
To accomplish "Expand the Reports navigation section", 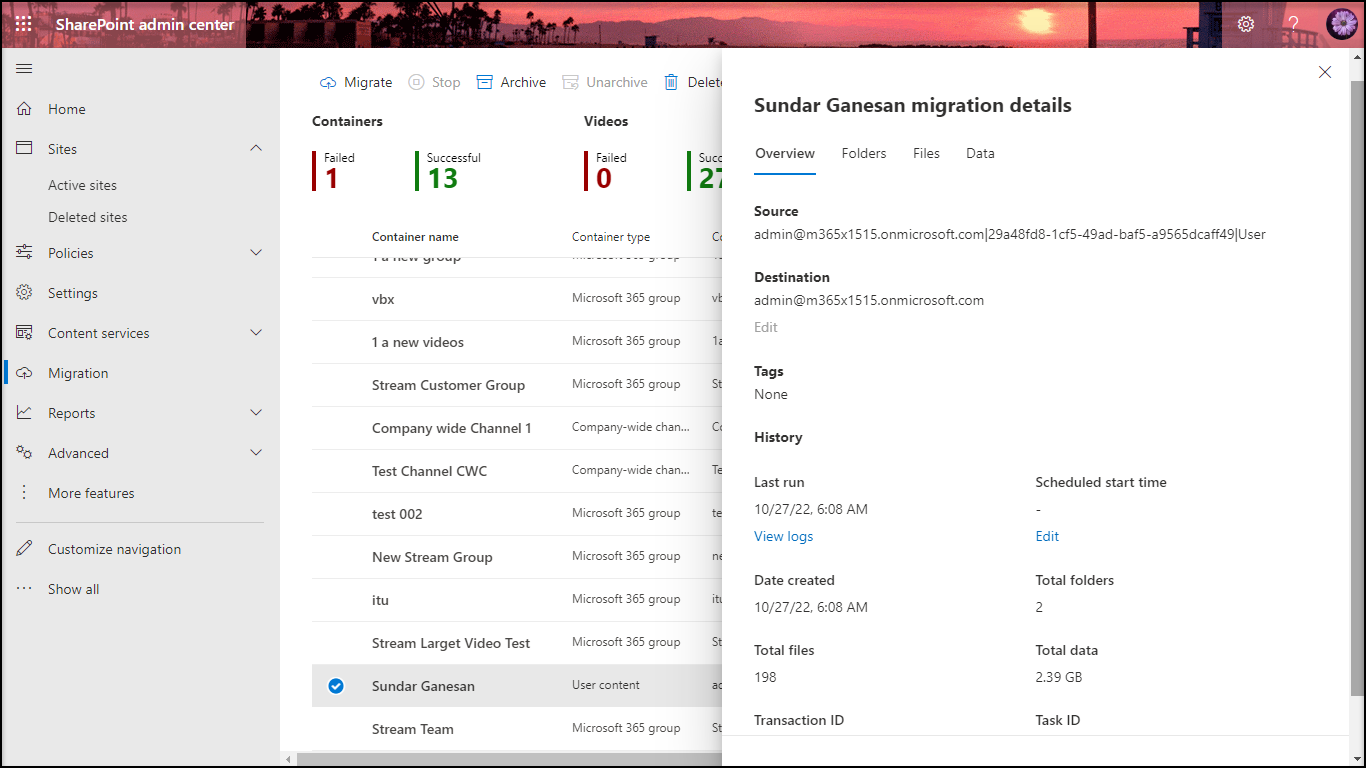I will (256, 413).
